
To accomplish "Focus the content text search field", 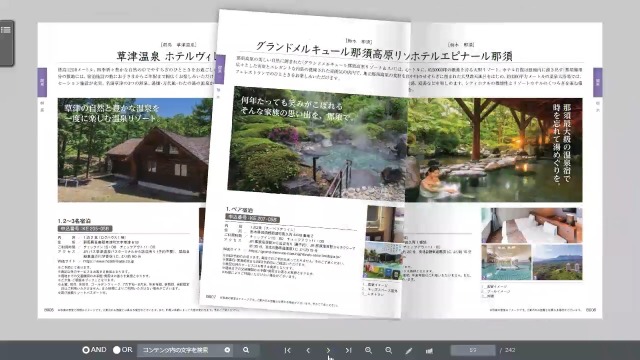I will [x=184, y=350].
